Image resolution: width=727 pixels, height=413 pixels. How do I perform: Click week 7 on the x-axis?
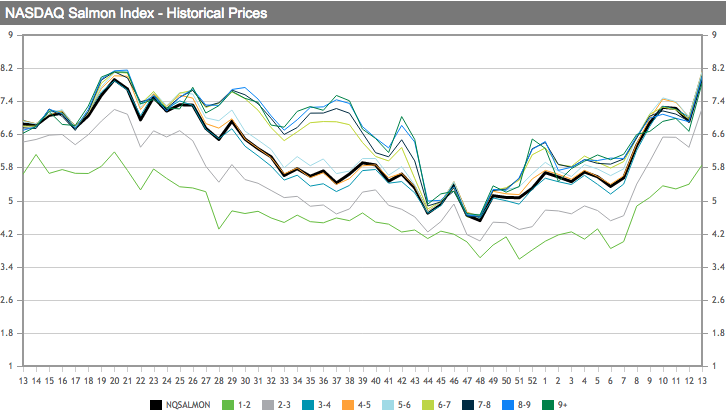click(x=624, y=381)
